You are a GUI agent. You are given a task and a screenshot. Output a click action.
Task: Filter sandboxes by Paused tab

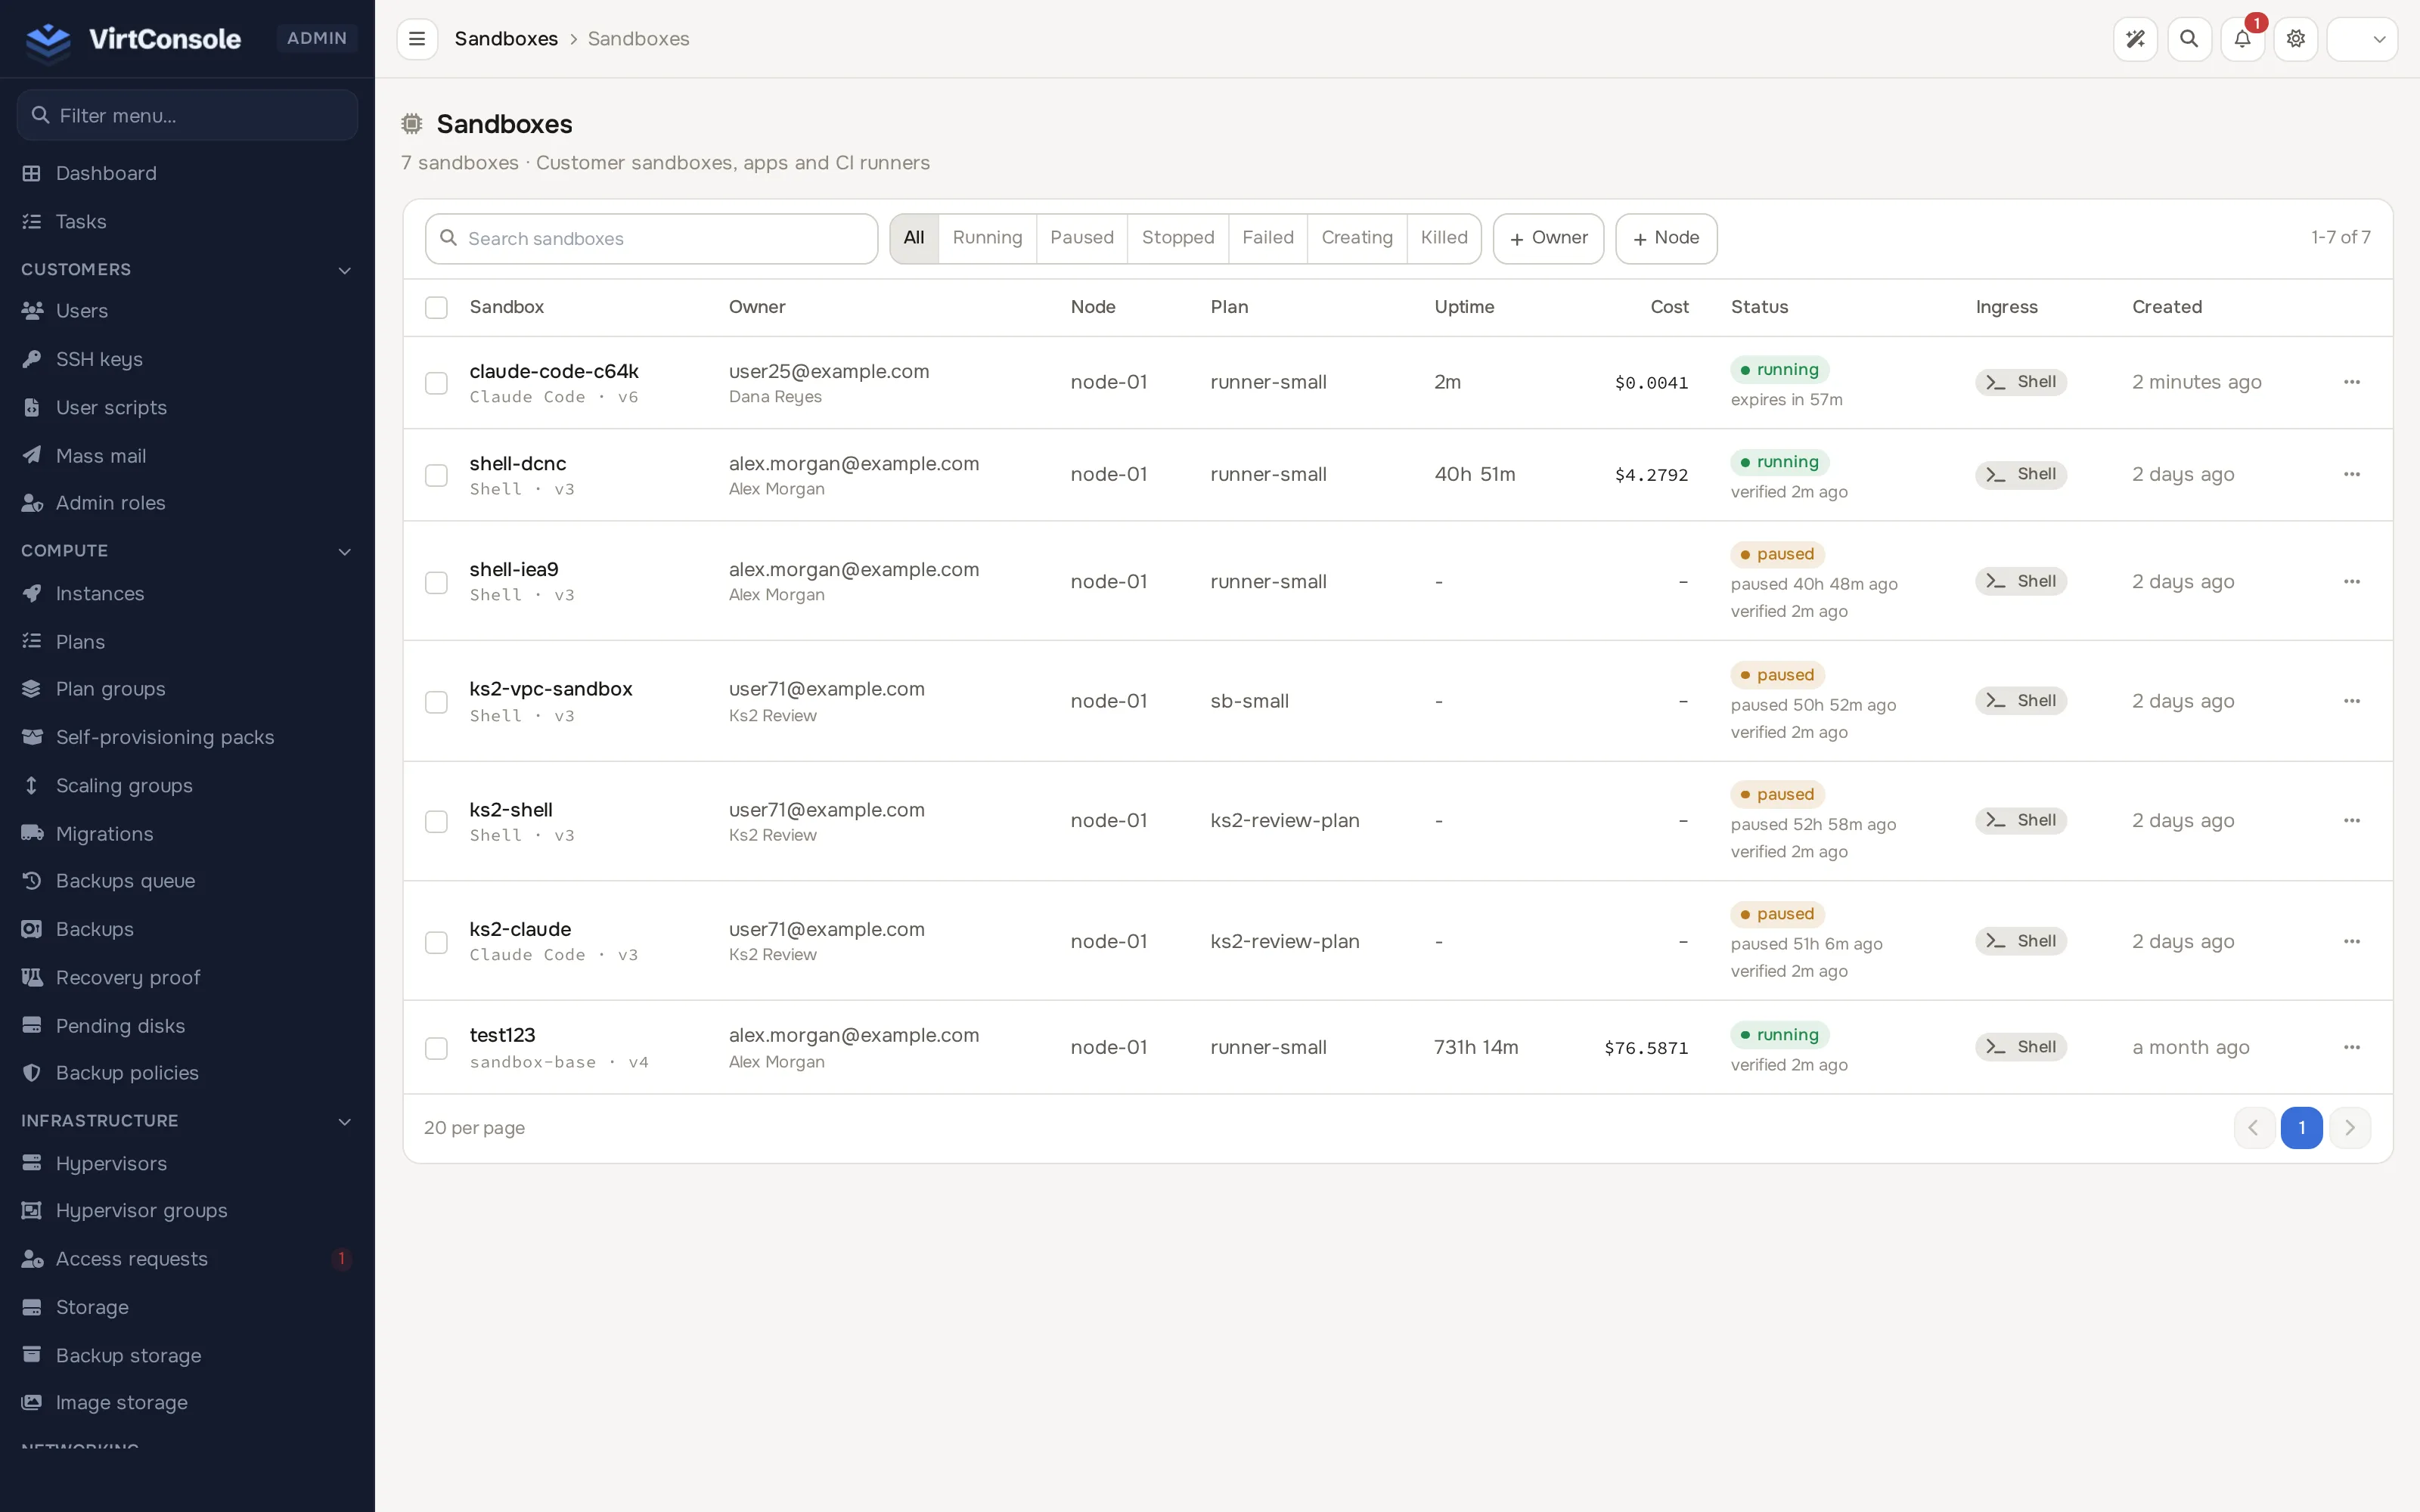point(1082,238)
